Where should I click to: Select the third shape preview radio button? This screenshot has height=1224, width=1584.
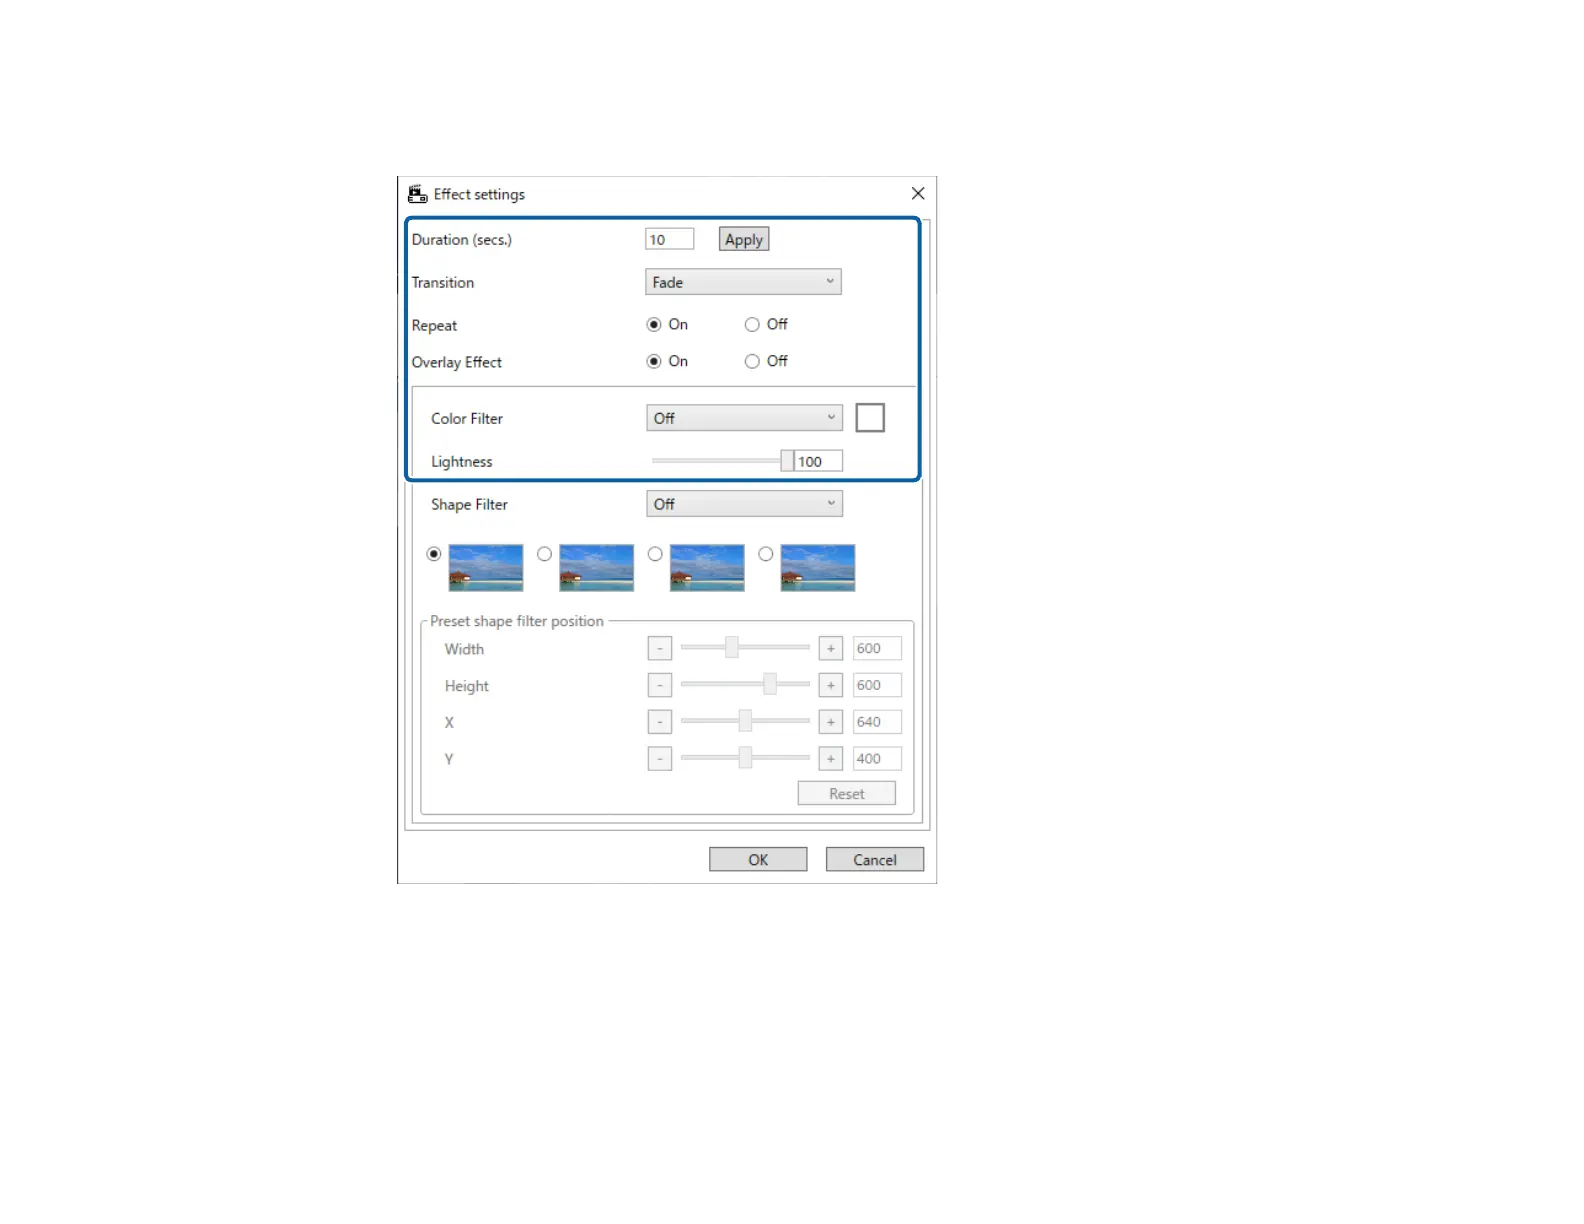(x=655, y=554)
